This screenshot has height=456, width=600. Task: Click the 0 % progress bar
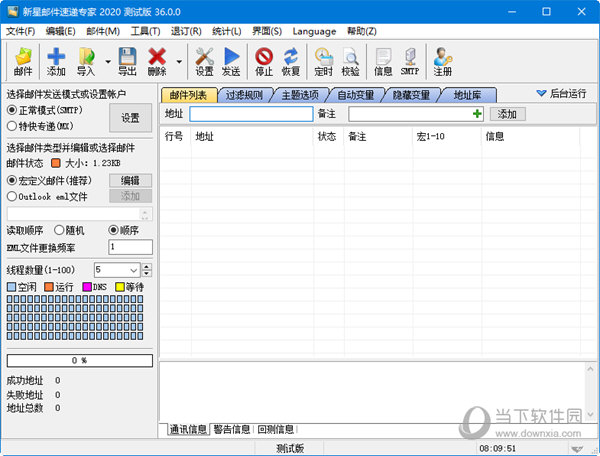pyautogui.click(x=80, y=360)
